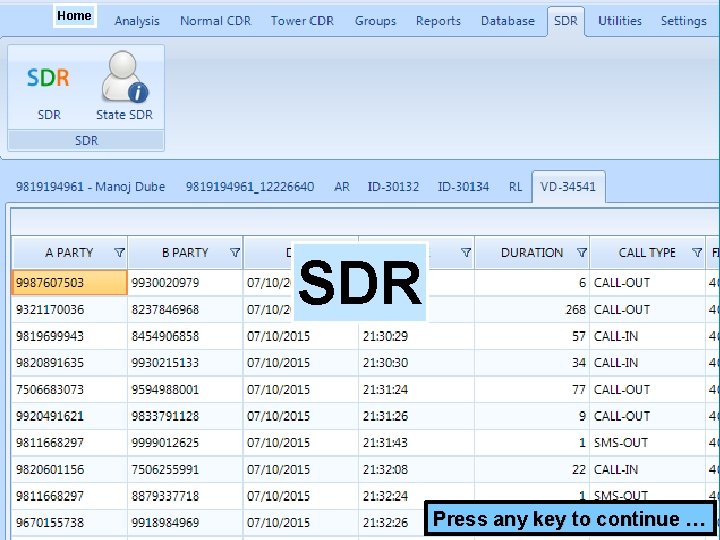Select duration cell 57
Viewport: 720px width, 540px height.
pos(532,336)
